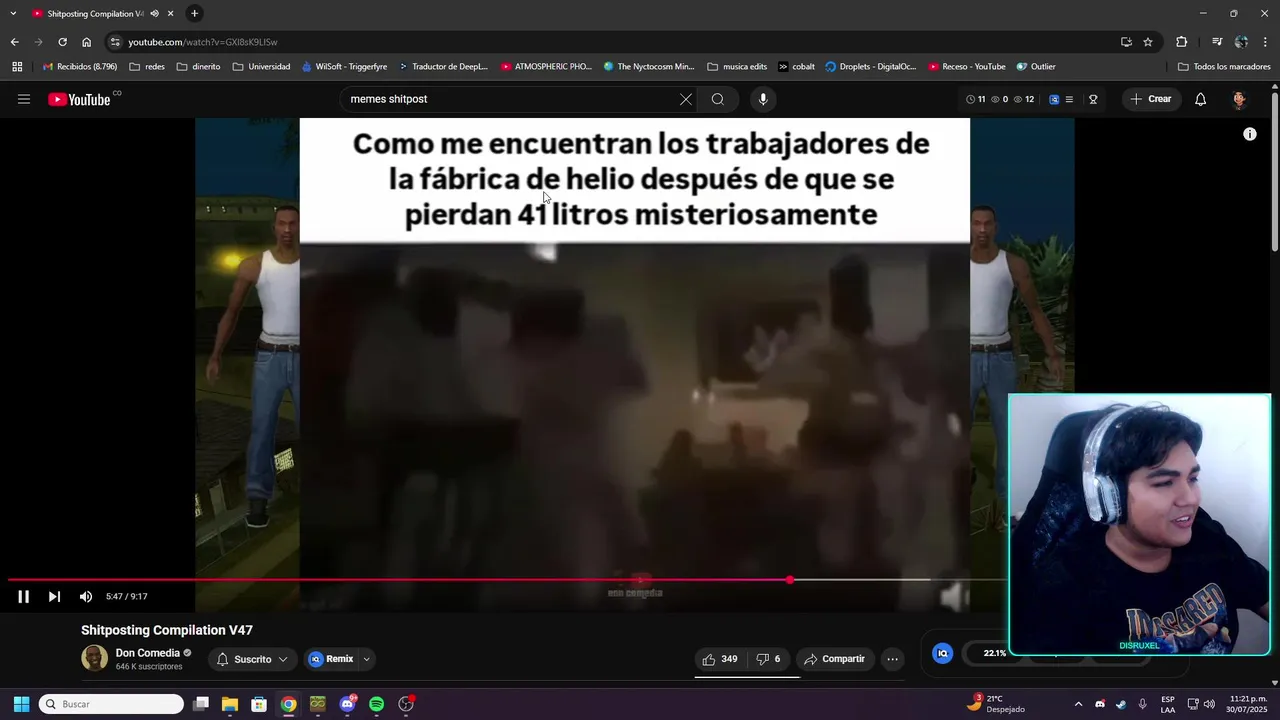Open the Don Comedia channel link
The image size is (1280, 720).
click(147, 653)
